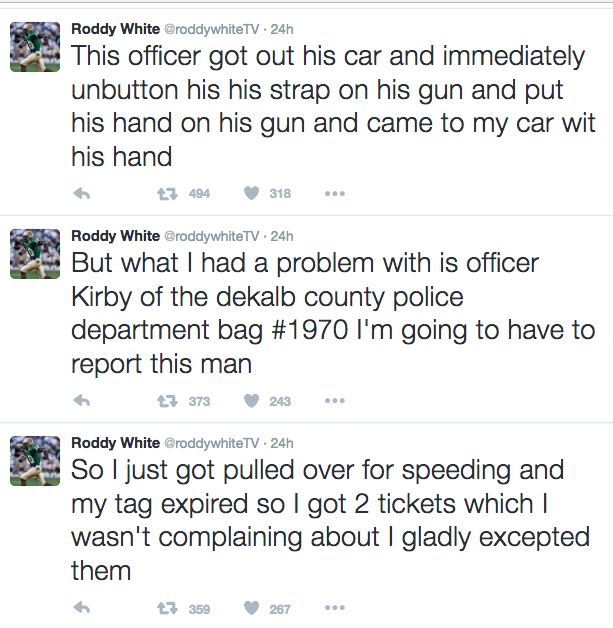The height and width of the screenshot is (628, 613).
Task: Reply to the 'This officer got out' tweet
Action: 82,194
